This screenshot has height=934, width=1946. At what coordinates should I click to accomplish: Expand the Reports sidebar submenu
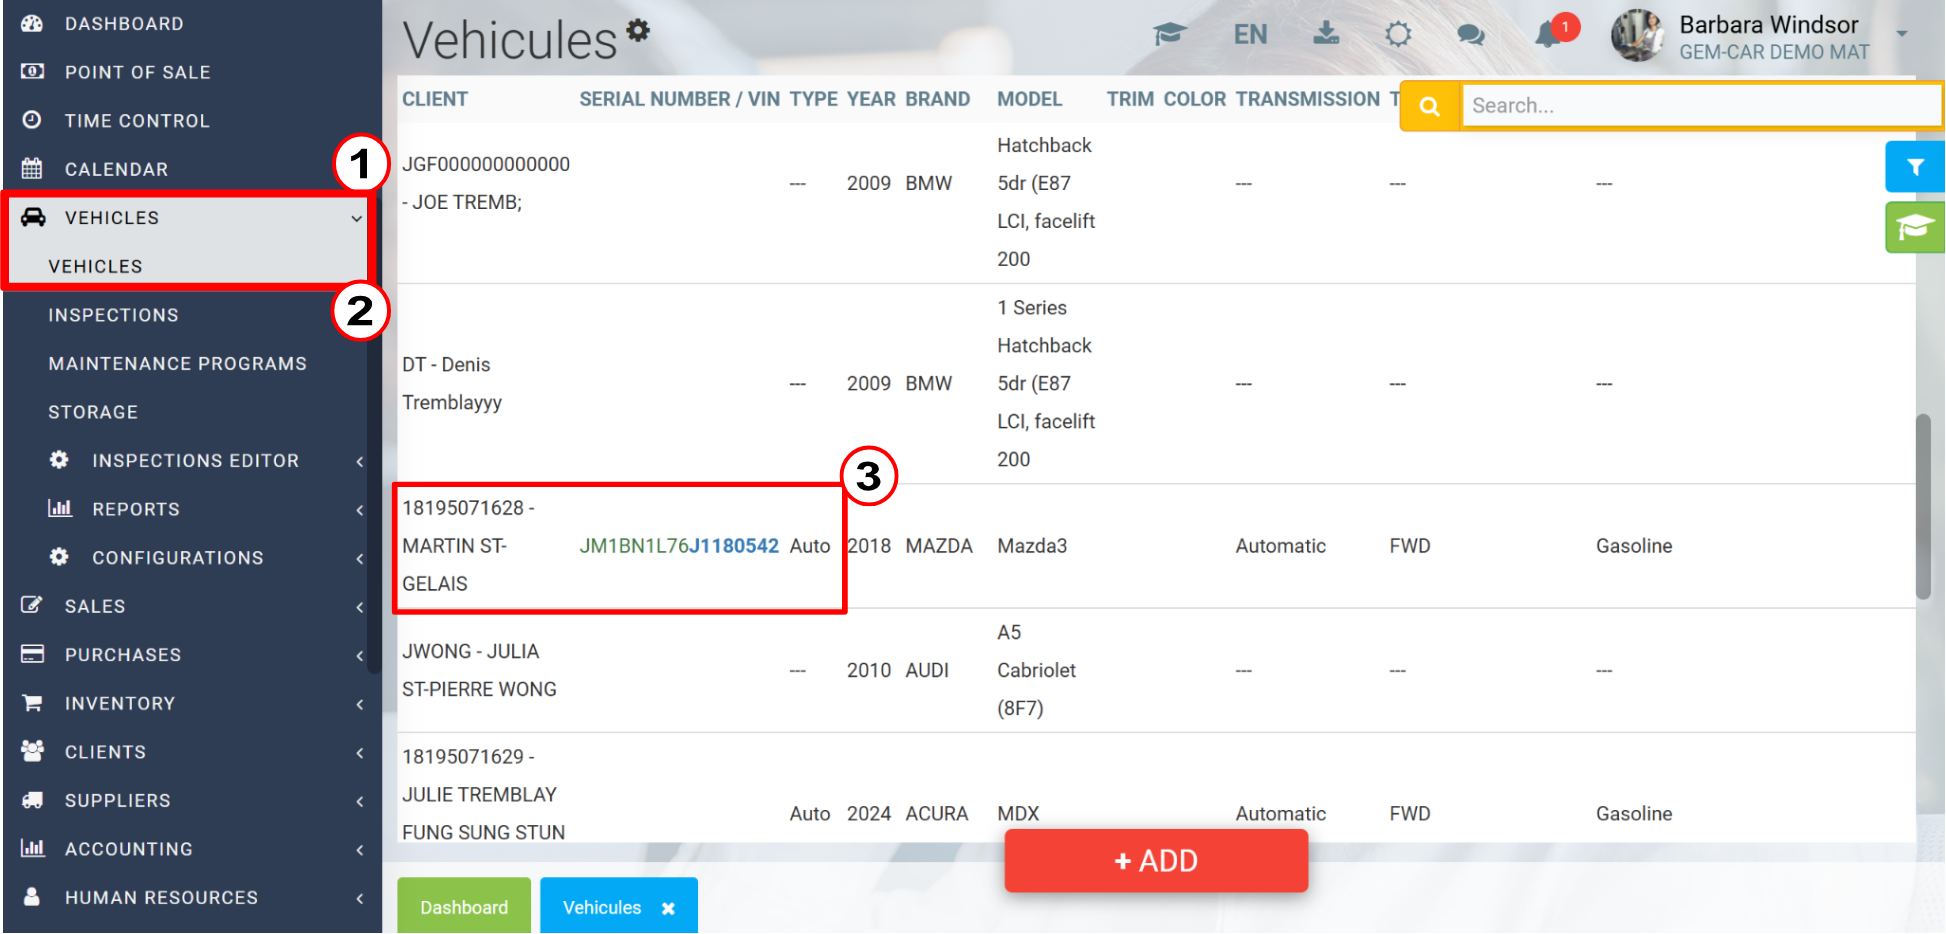[x=359, y=510]
